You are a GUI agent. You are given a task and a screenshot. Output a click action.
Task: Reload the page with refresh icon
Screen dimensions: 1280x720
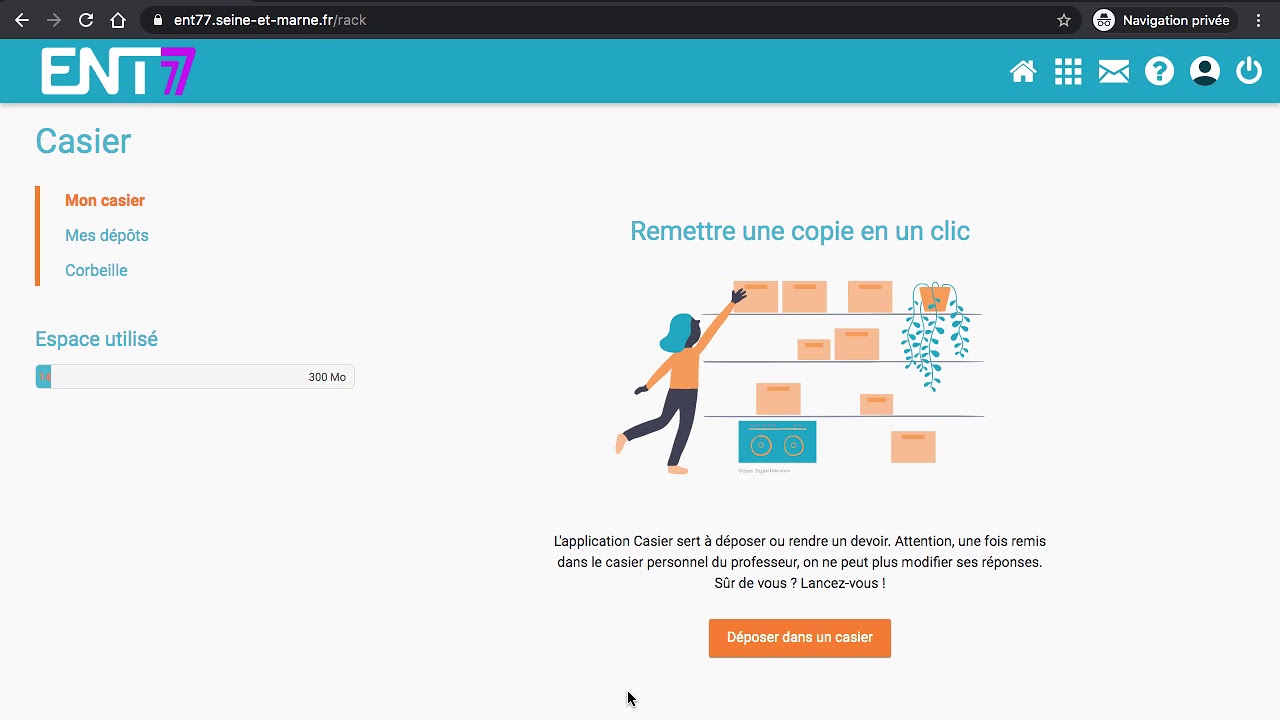(x=86, y=20)
